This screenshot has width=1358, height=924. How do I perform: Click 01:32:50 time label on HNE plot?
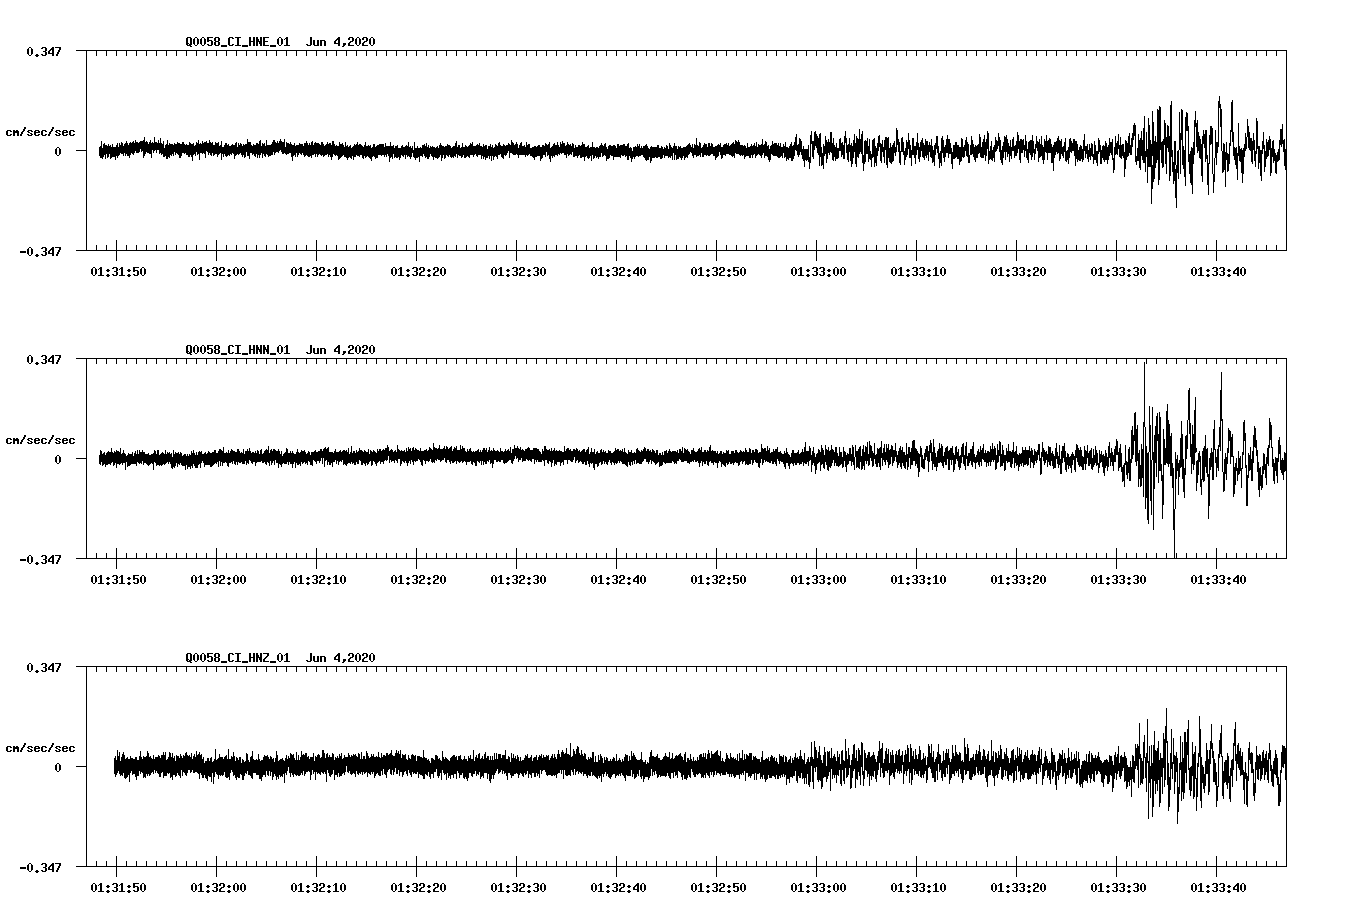click(717, 271)
